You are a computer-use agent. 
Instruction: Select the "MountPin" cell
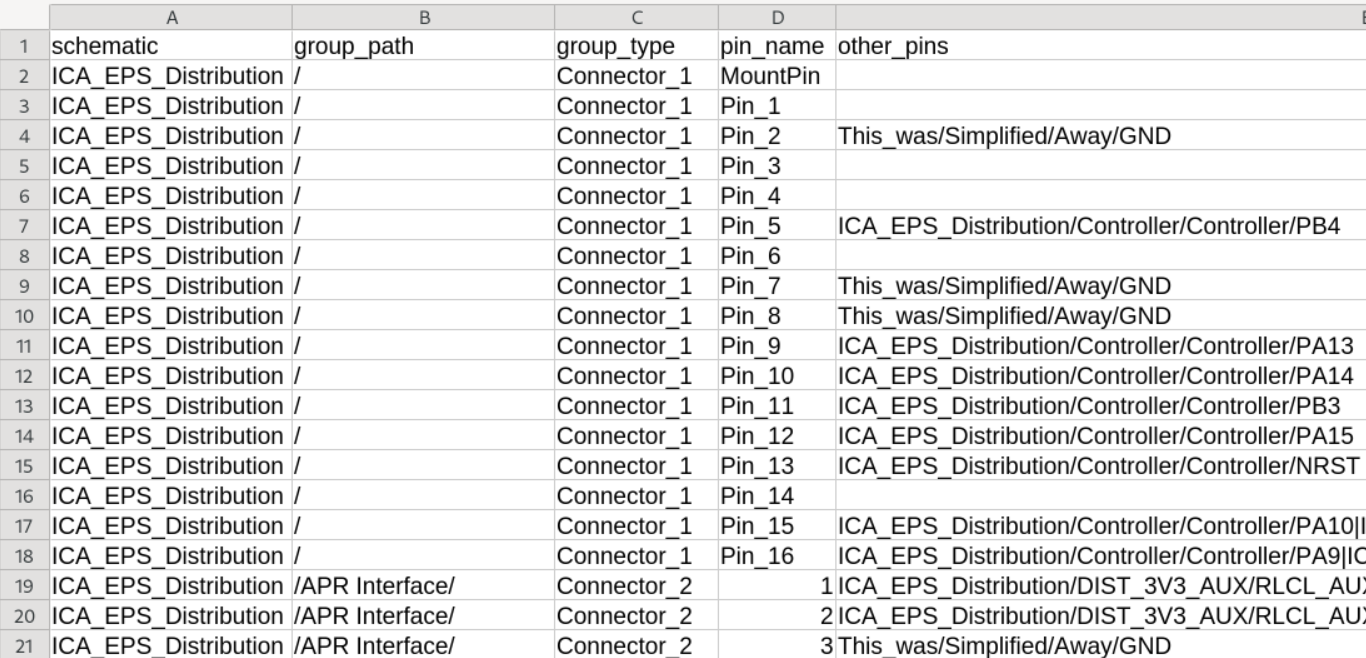point(777,76)
